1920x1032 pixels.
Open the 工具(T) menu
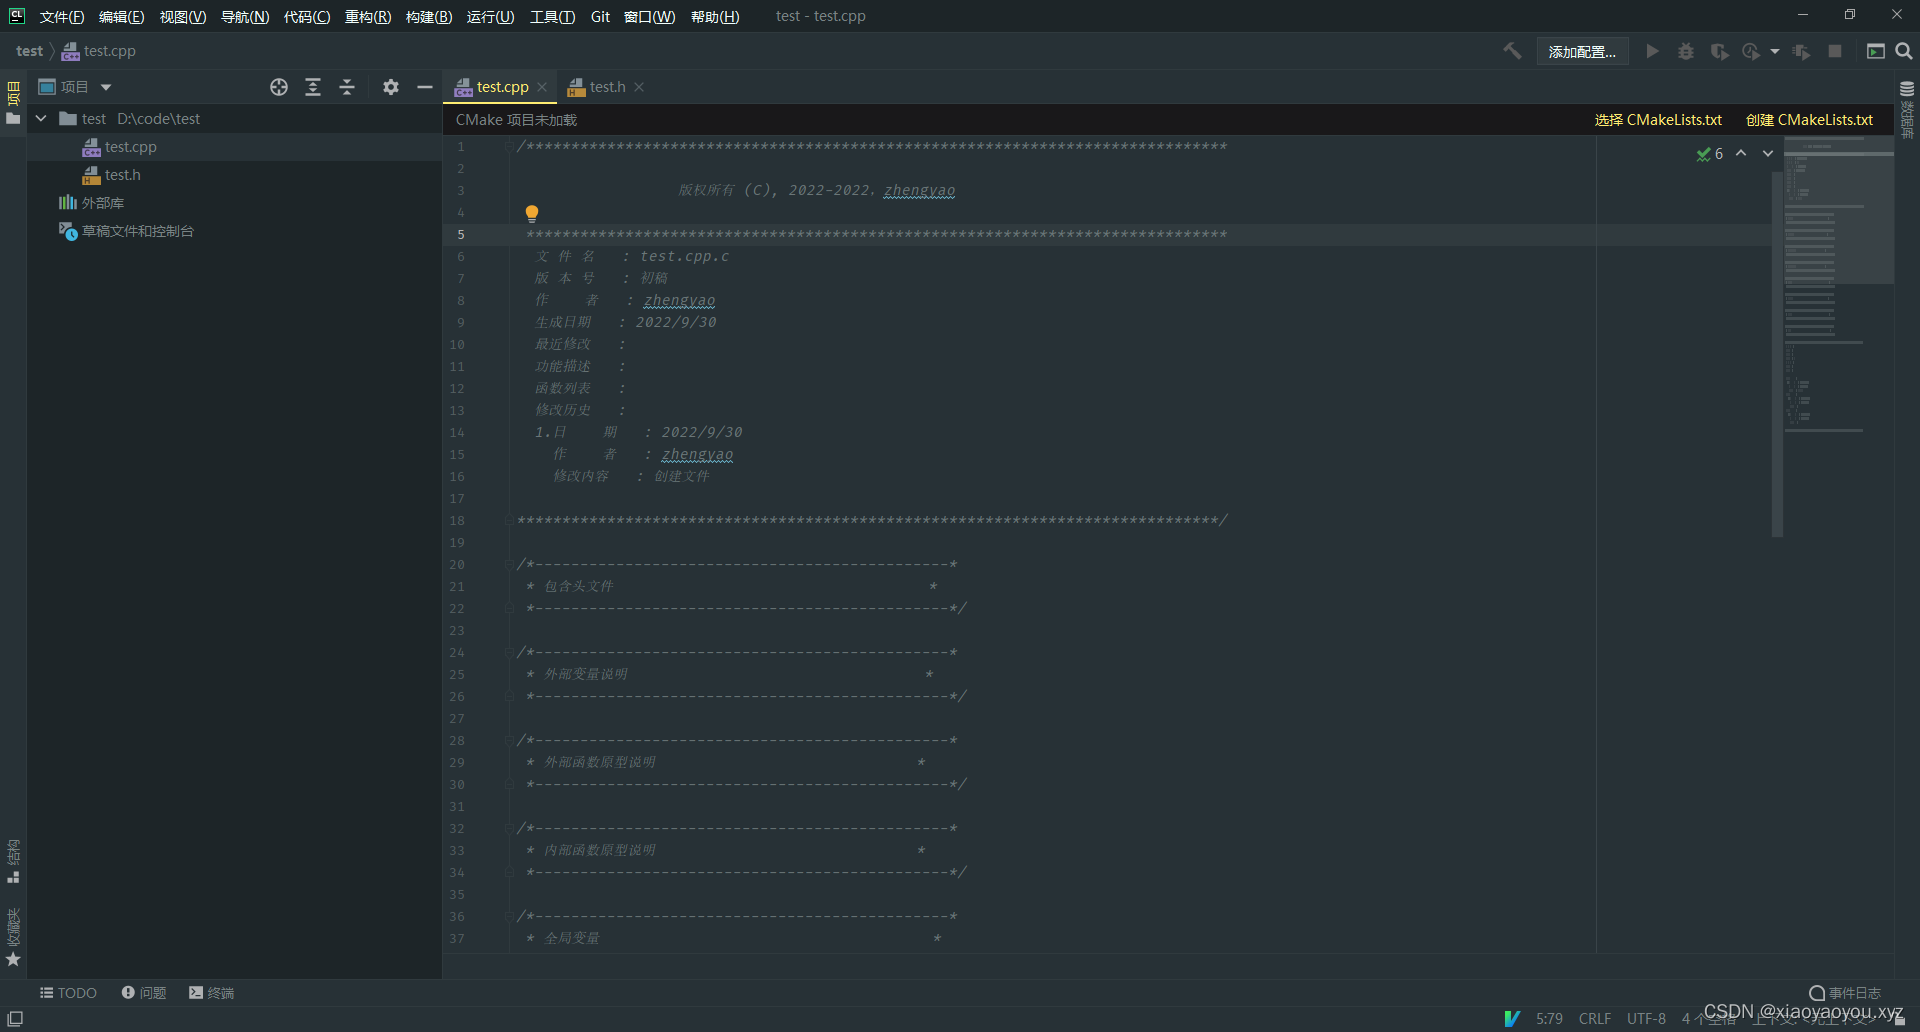[552, 17]
